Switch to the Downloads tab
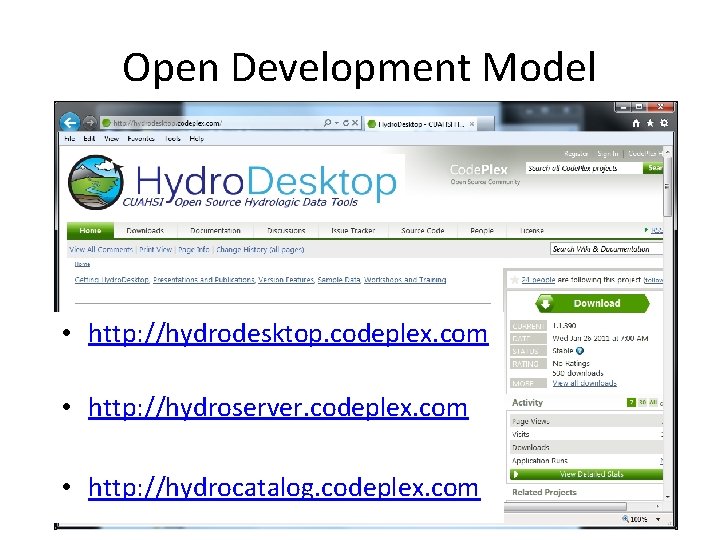 (x=145, y=231)
